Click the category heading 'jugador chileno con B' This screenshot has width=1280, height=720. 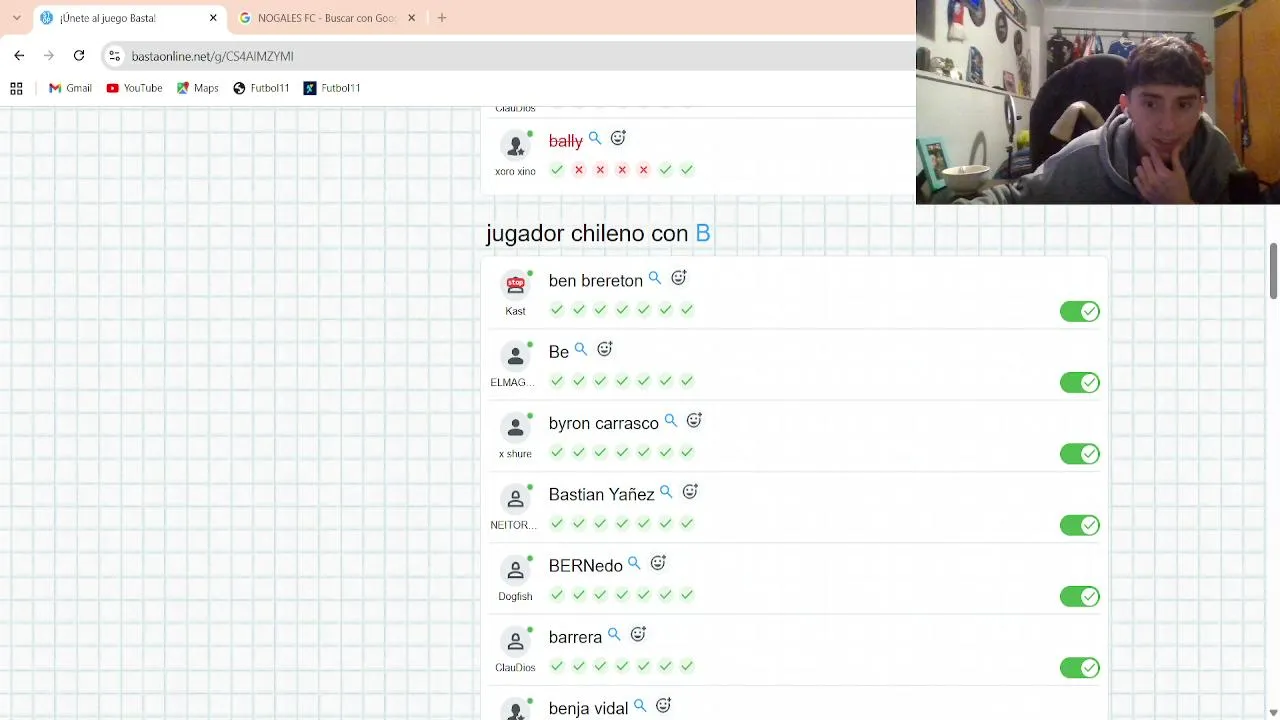pos(598,234)
